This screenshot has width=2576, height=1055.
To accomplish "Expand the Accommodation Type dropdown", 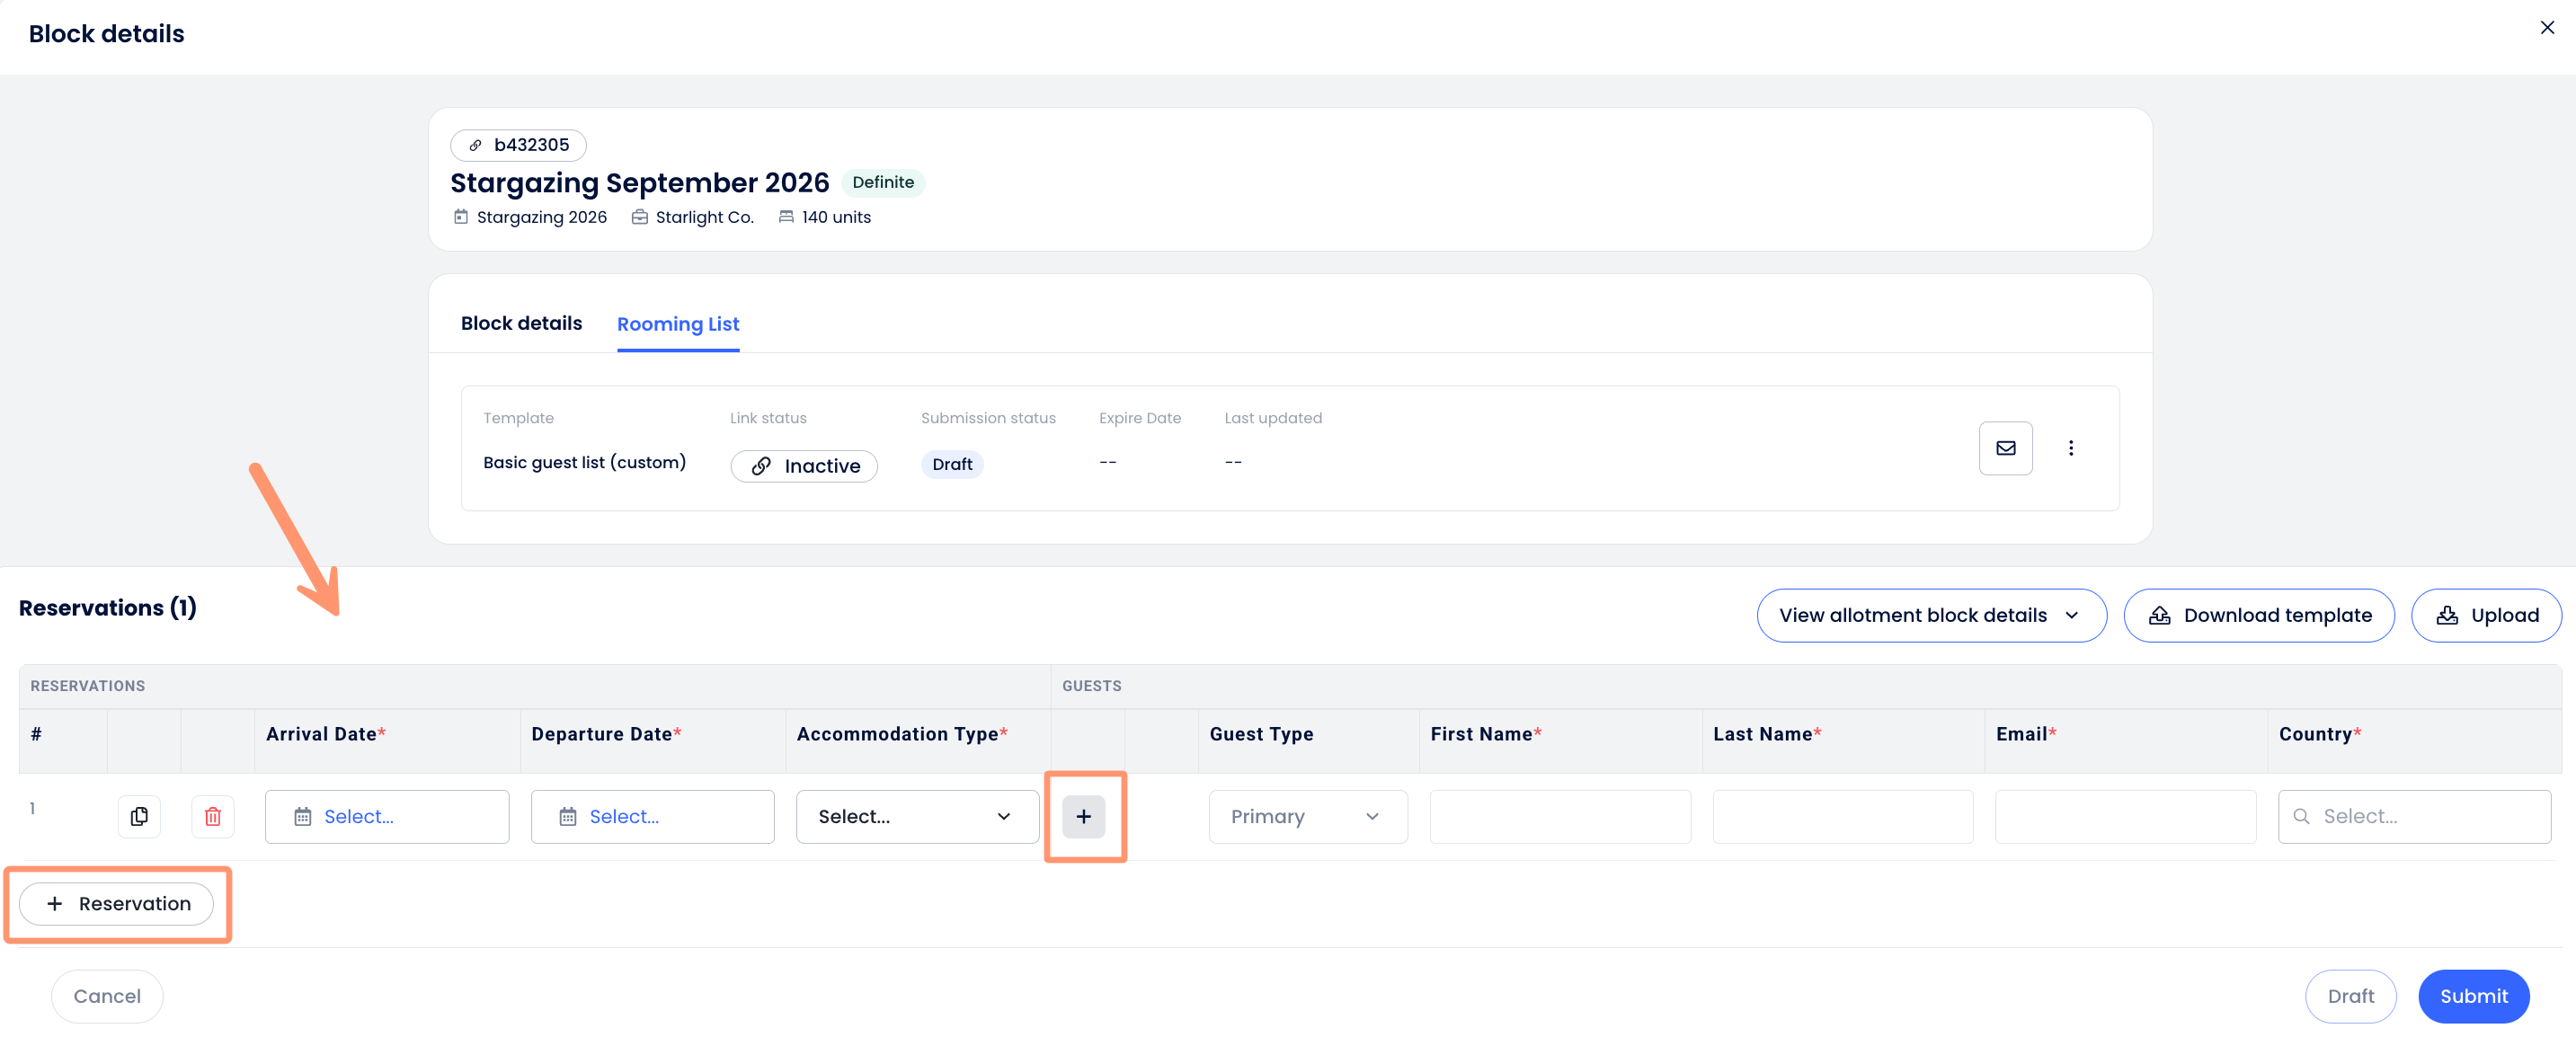I will (916, 816).
